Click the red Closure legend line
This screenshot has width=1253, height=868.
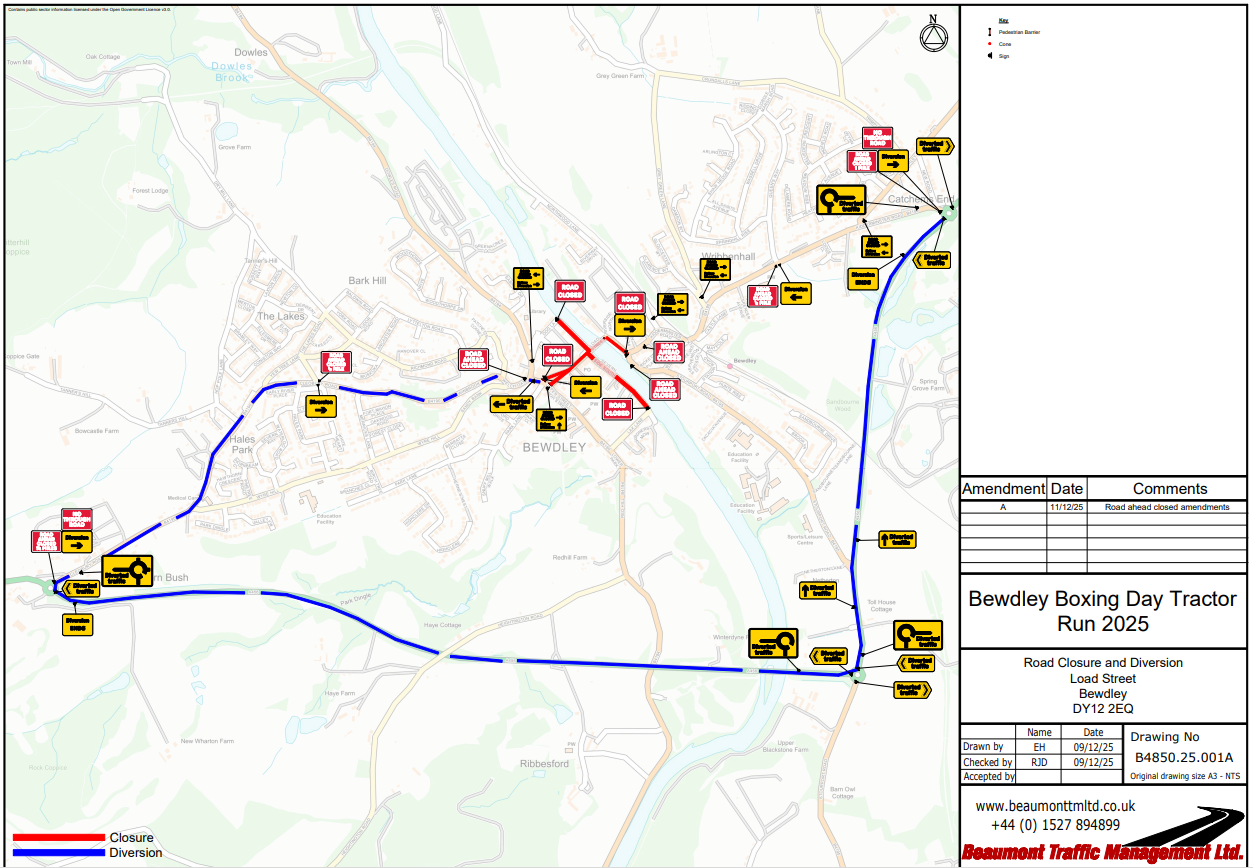(x=58, y=838)
